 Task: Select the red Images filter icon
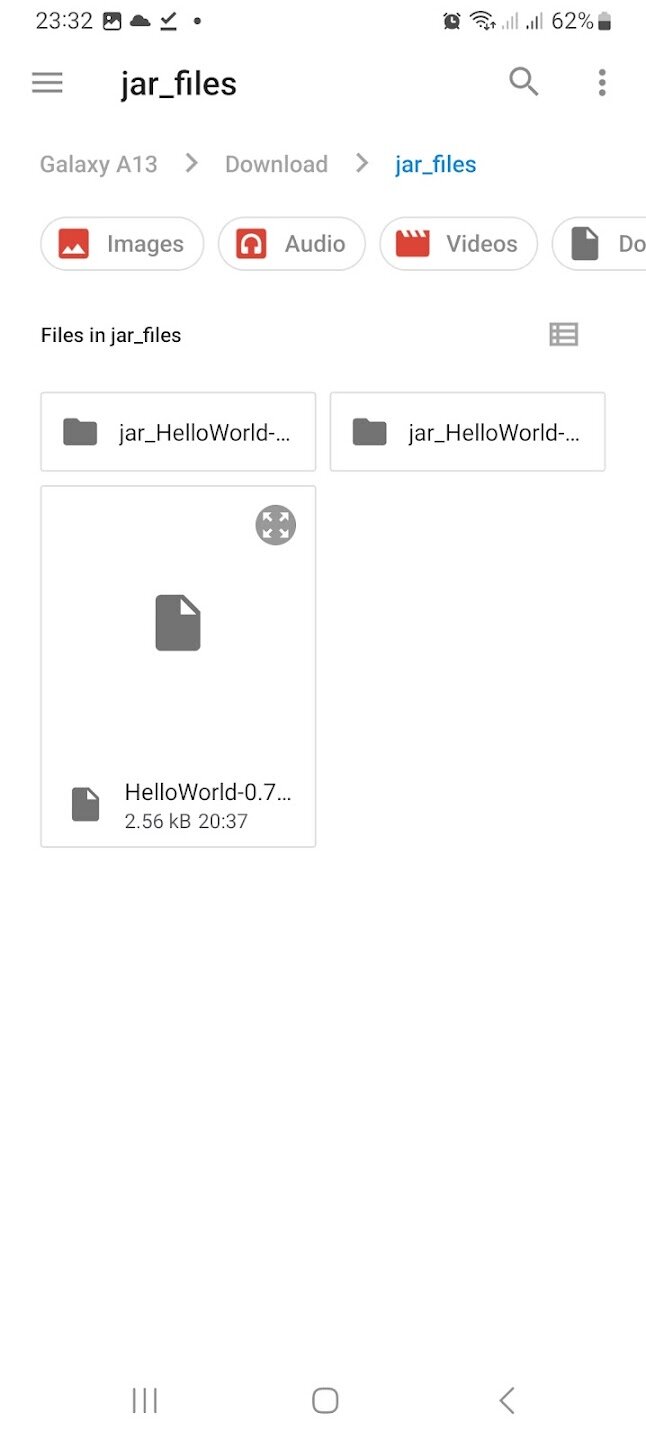click(x=74, y=244)
